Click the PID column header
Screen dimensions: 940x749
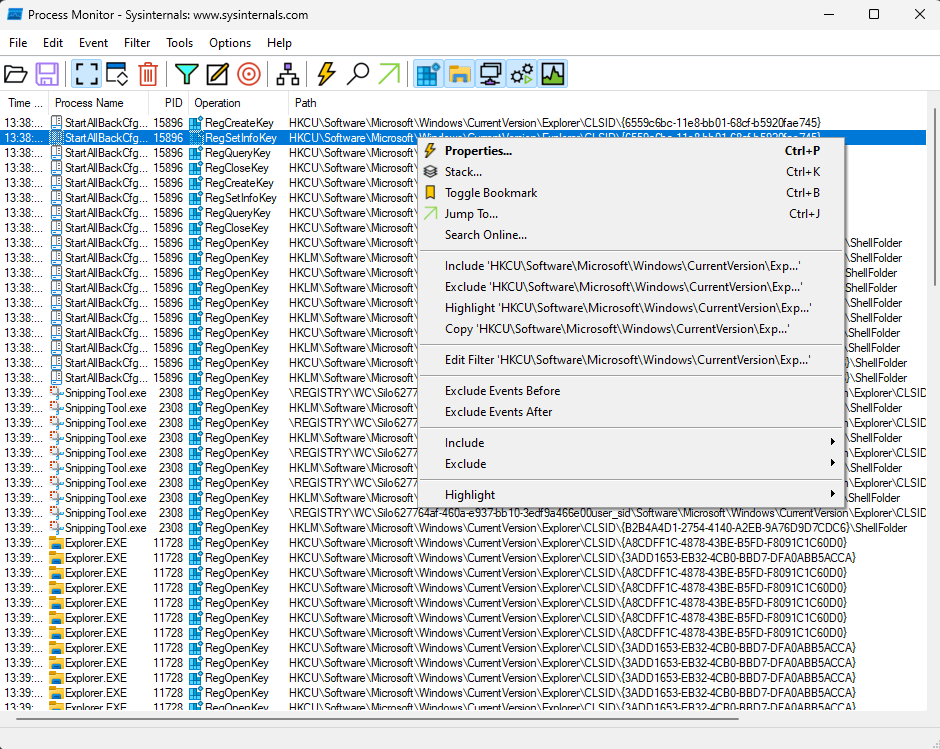tap(169, 103)
